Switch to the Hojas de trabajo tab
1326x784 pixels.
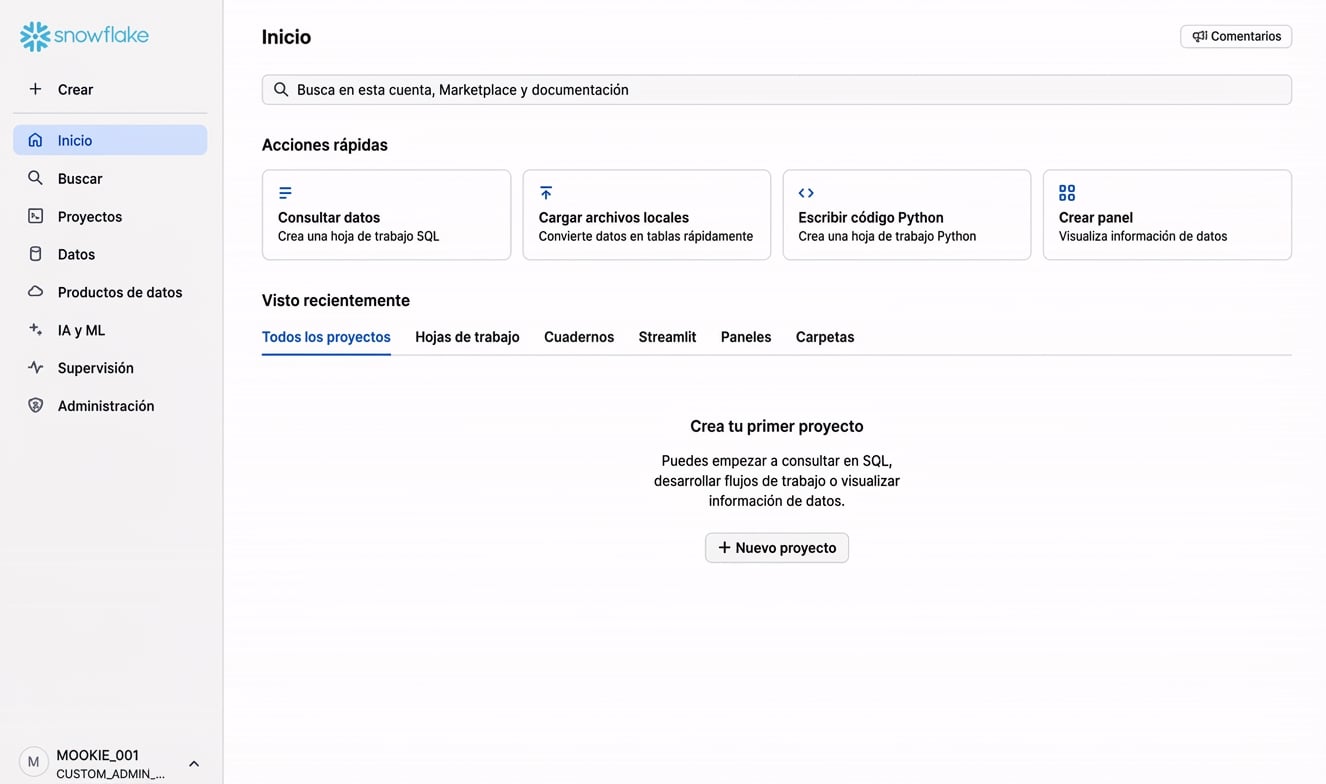click(x=467, y=337)
